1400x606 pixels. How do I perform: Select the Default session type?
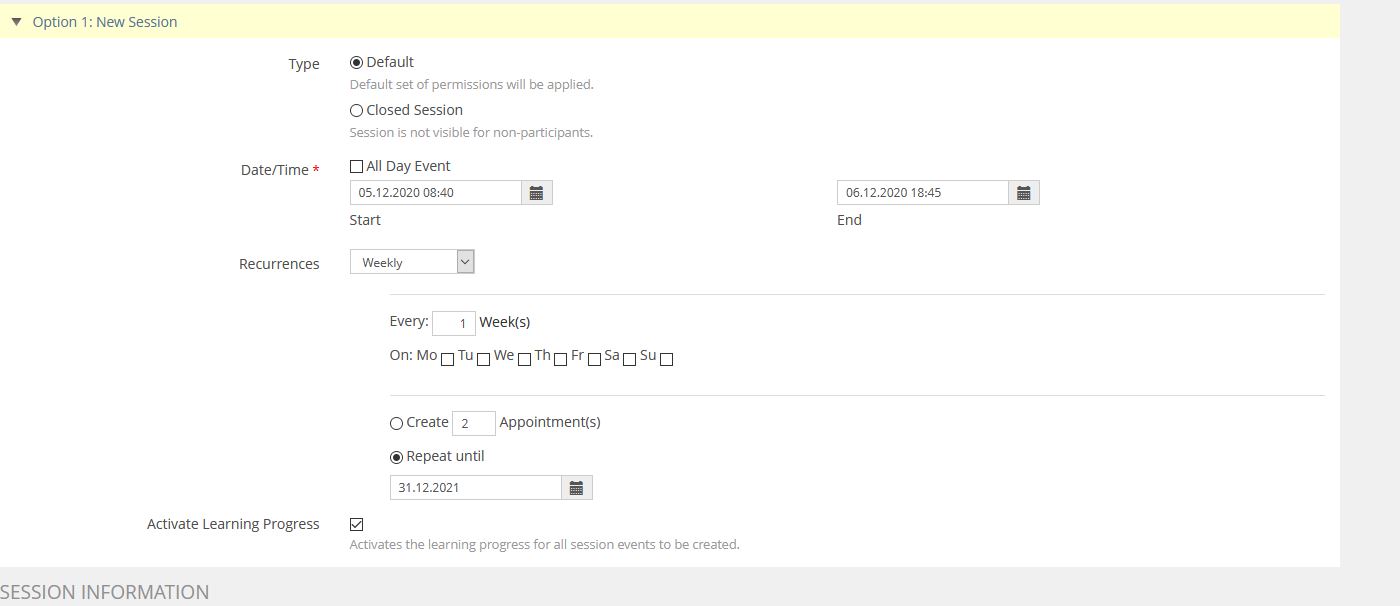pos(357,63)
